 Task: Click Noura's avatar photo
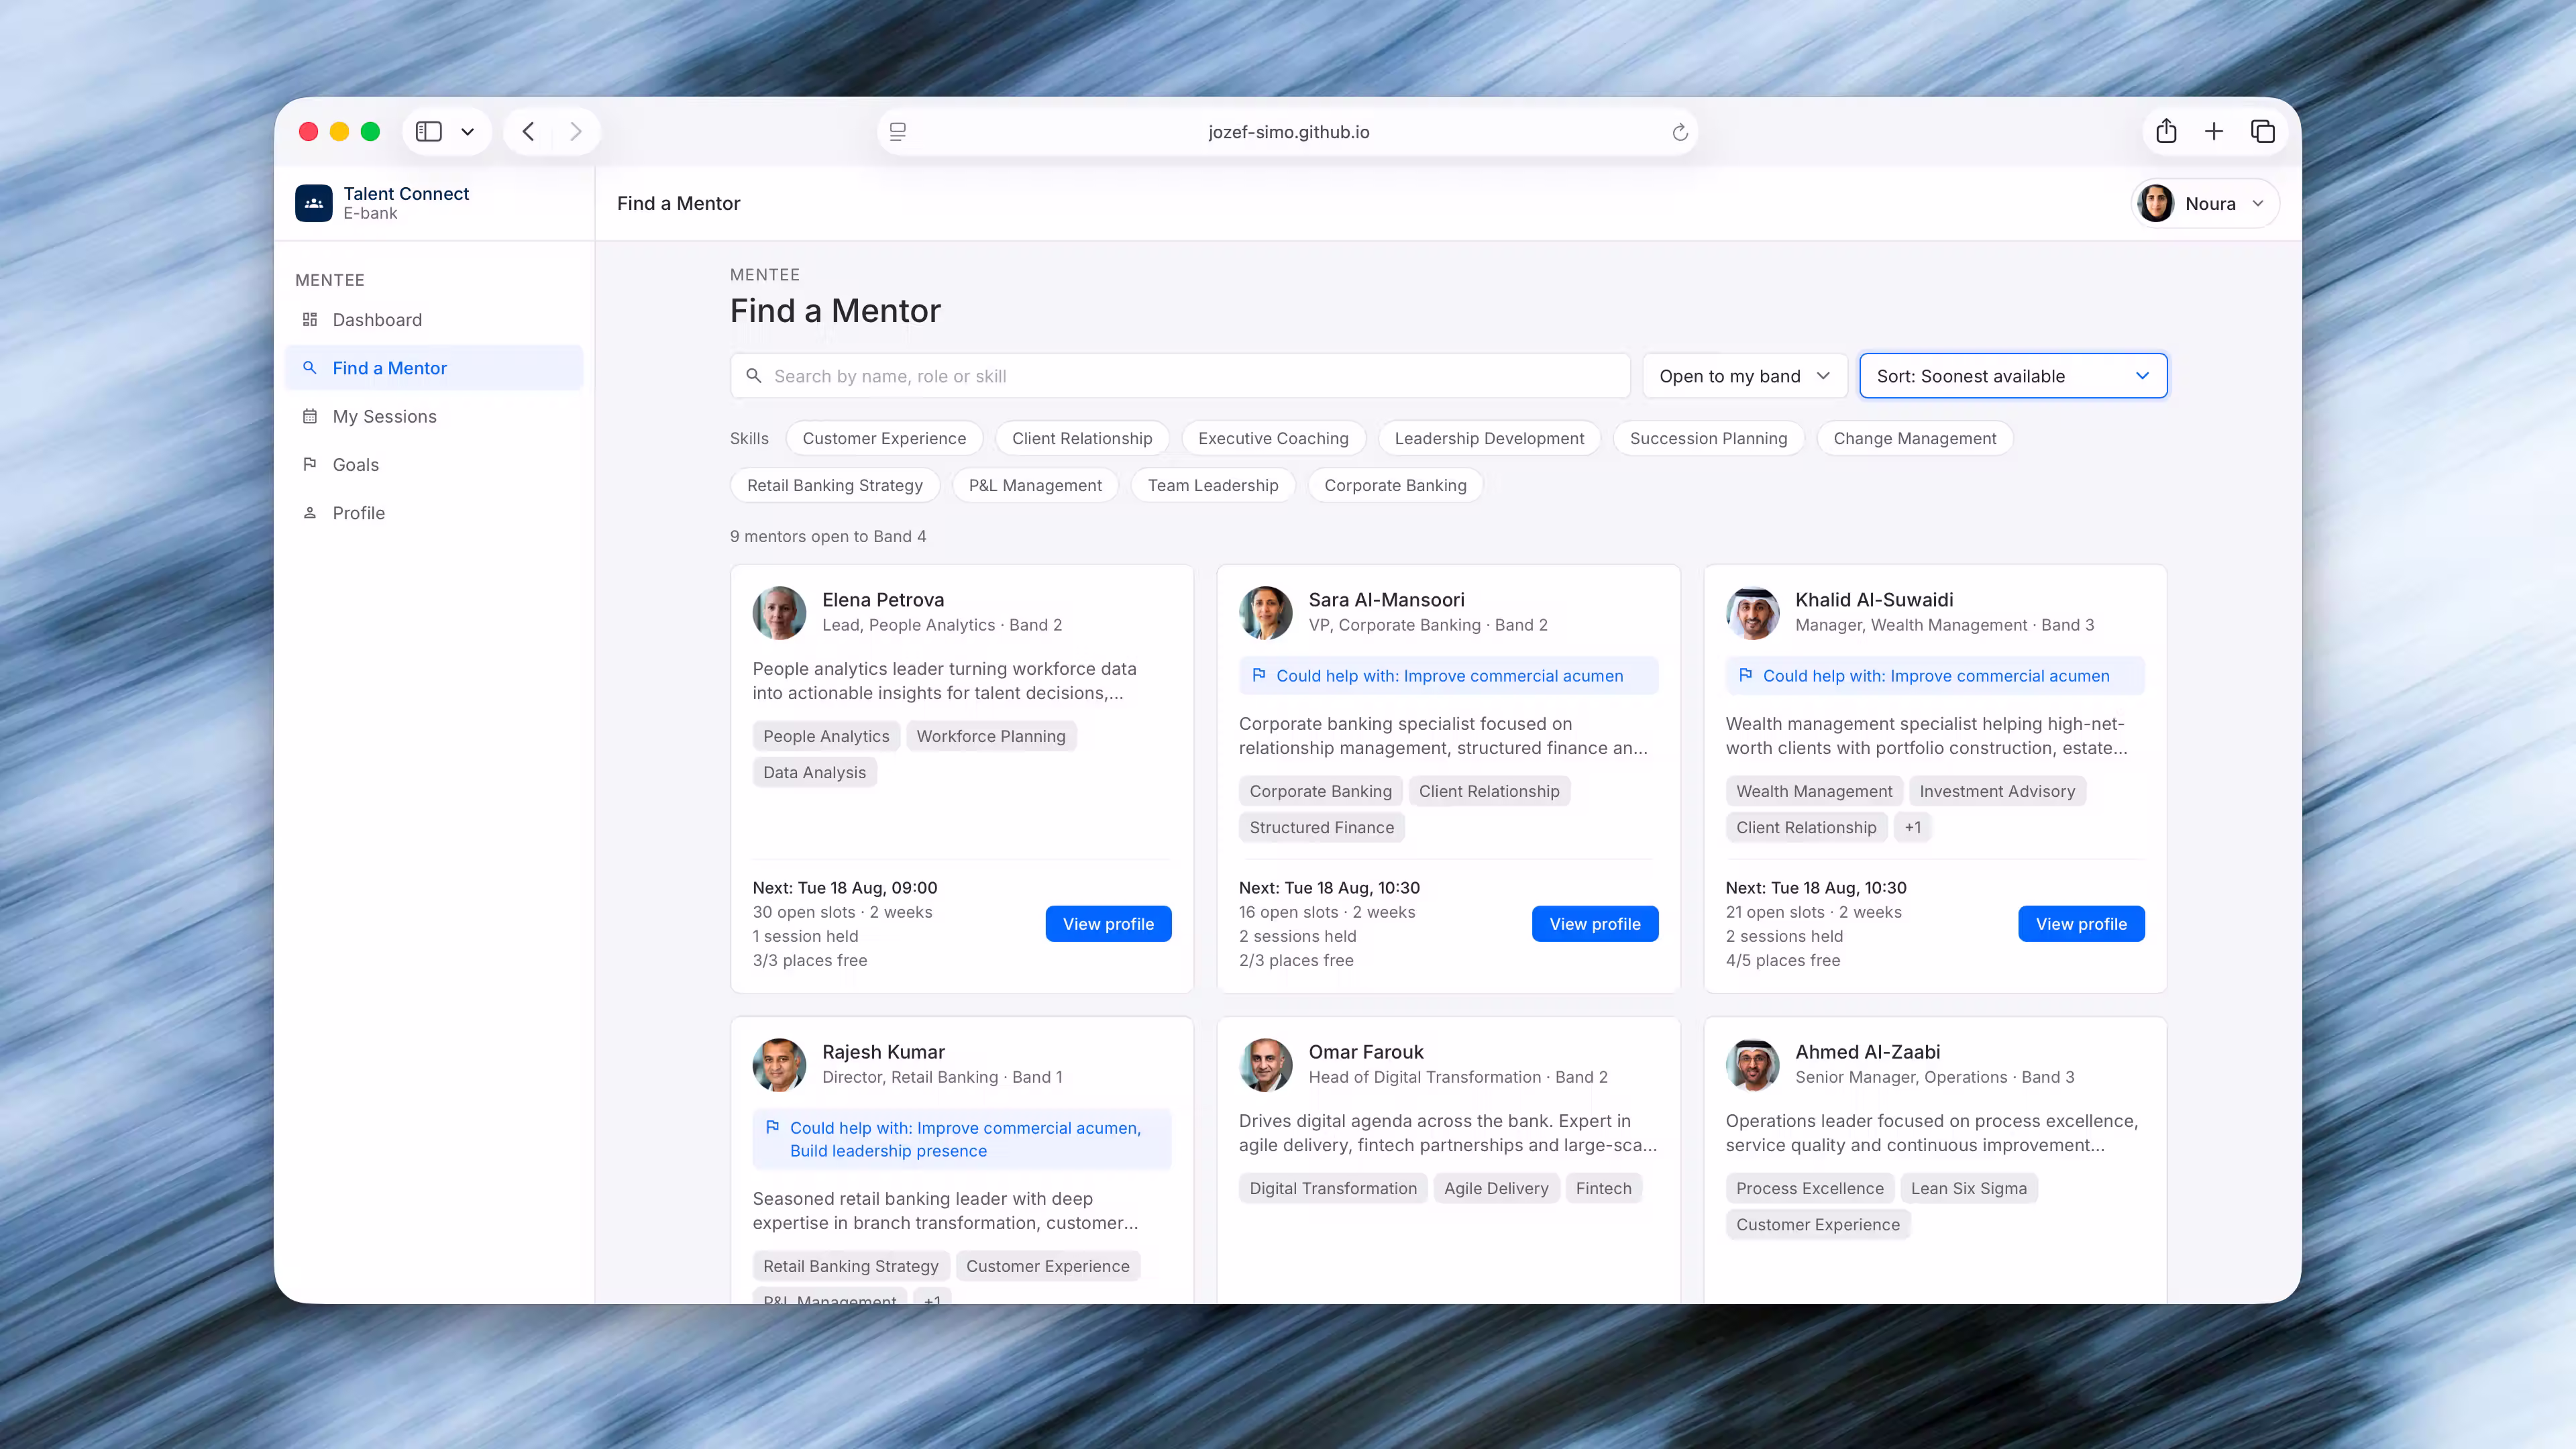(2156, 203)
